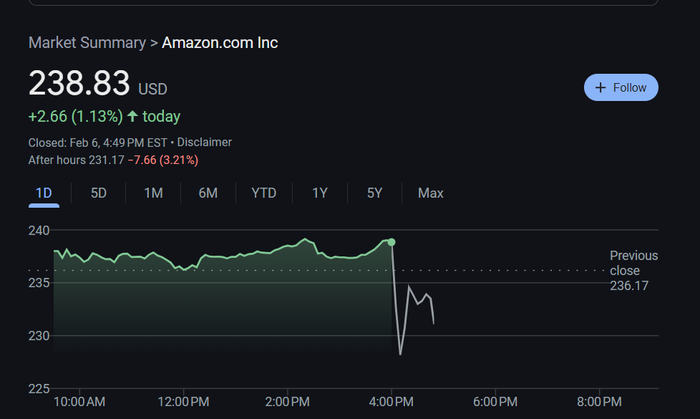Screen dimensions: 700x419
Task: Click the 238.83 stock price
Action: coord(79,83)
